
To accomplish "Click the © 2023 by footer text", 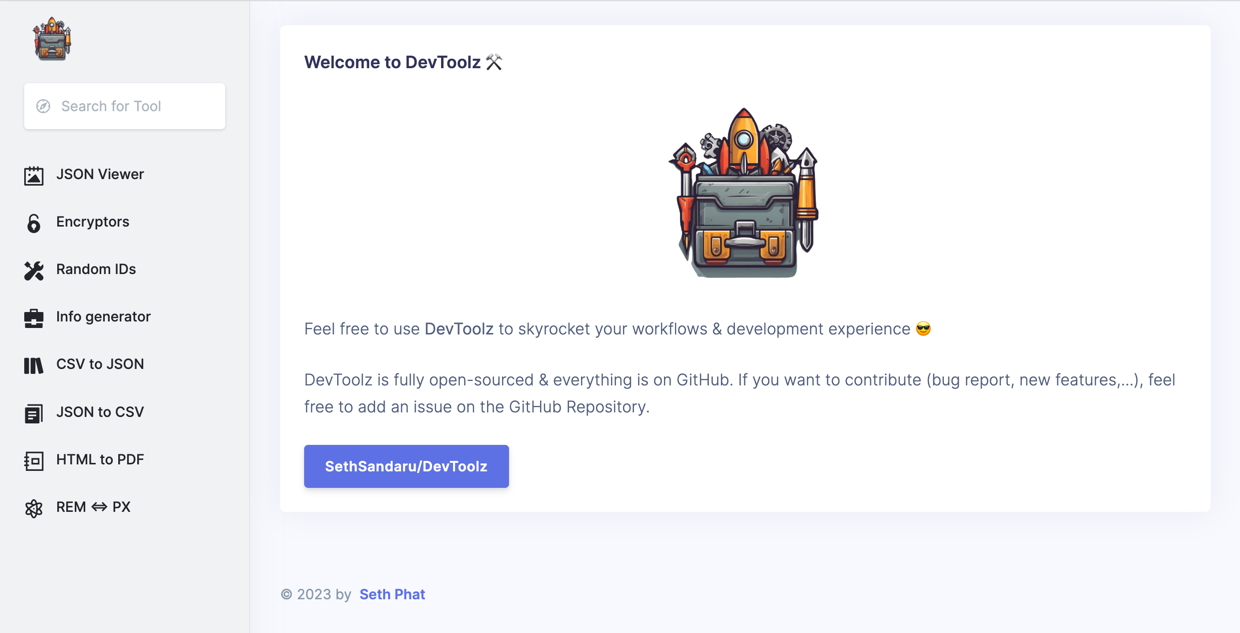I will (x=316, y=594).
